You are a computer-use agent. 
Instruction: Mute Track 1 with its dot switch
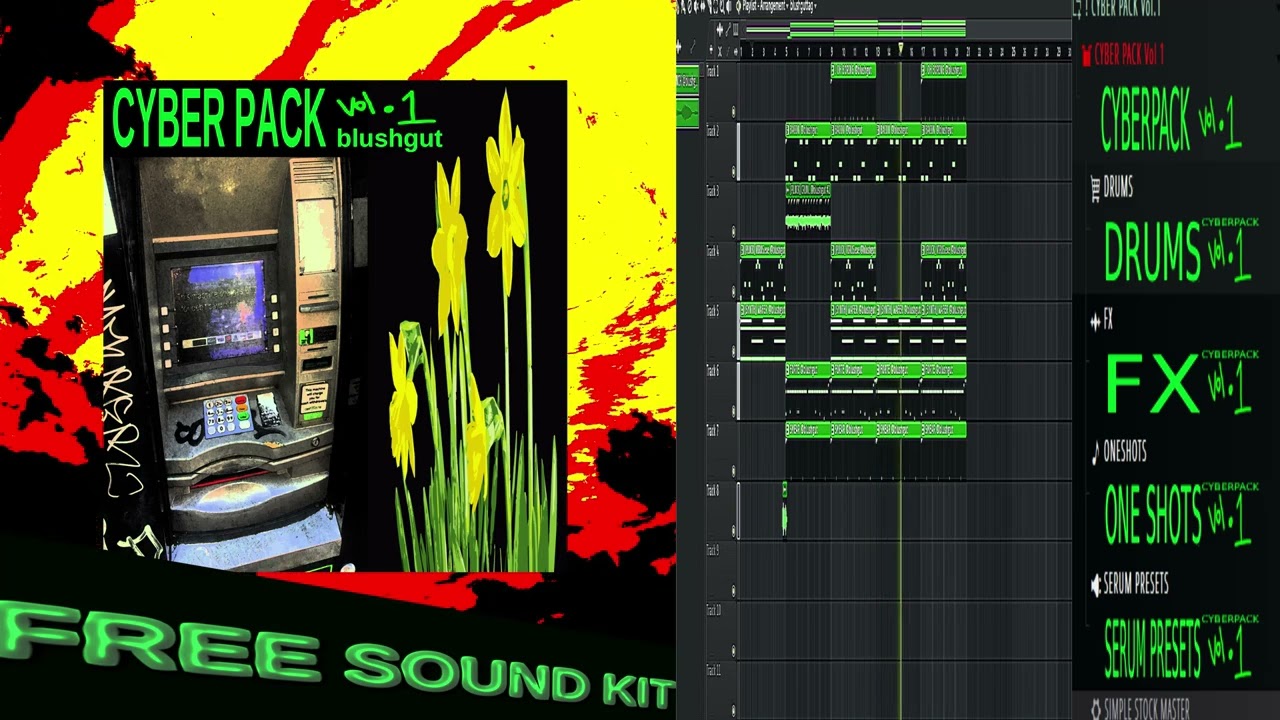(x=733, y=112)
